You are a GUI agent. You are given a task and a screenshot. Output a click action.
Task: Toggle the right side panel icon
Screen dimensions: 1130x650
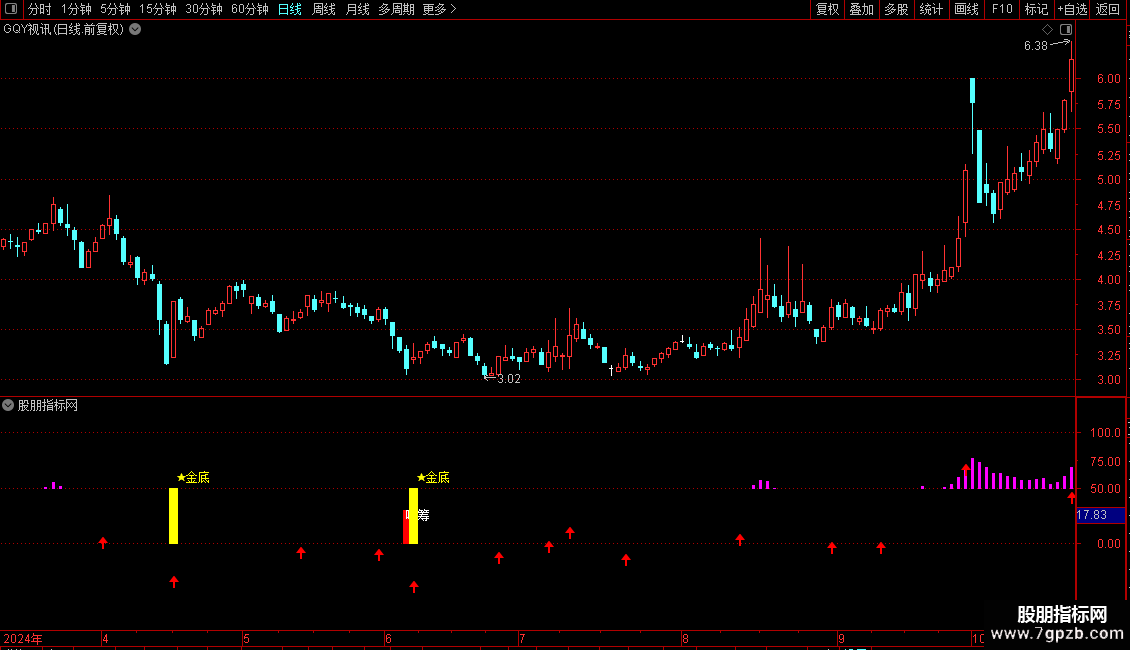click(1066, 30)
